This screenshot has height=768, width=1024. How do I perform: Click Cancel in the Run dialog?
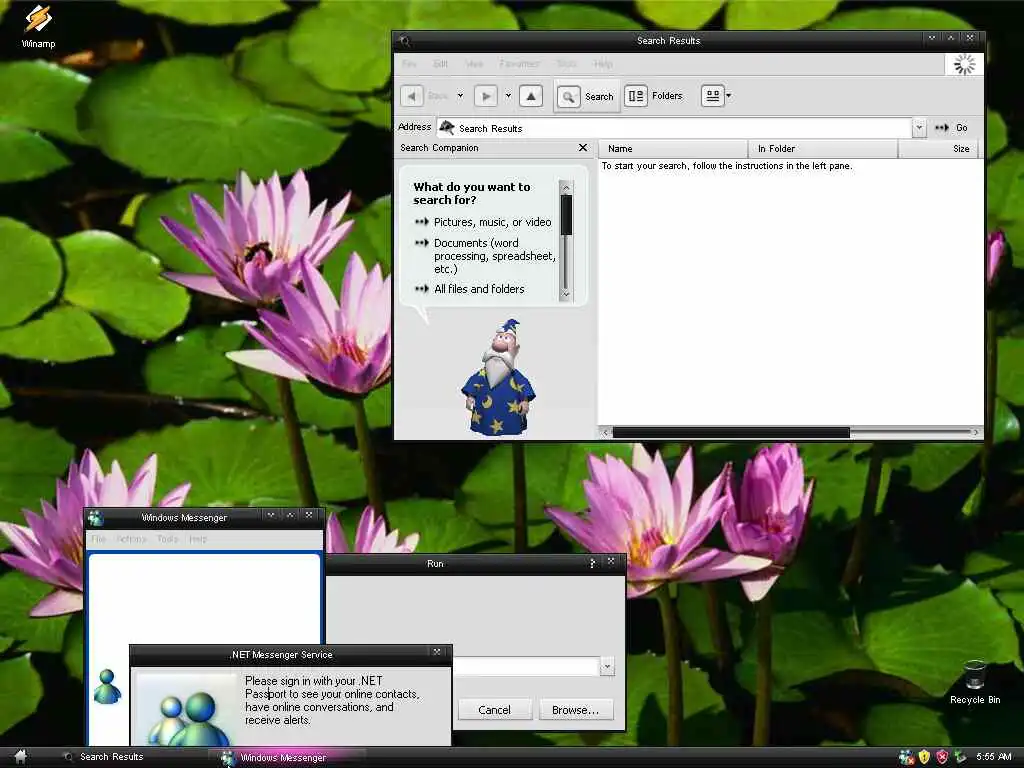(494, 710)
